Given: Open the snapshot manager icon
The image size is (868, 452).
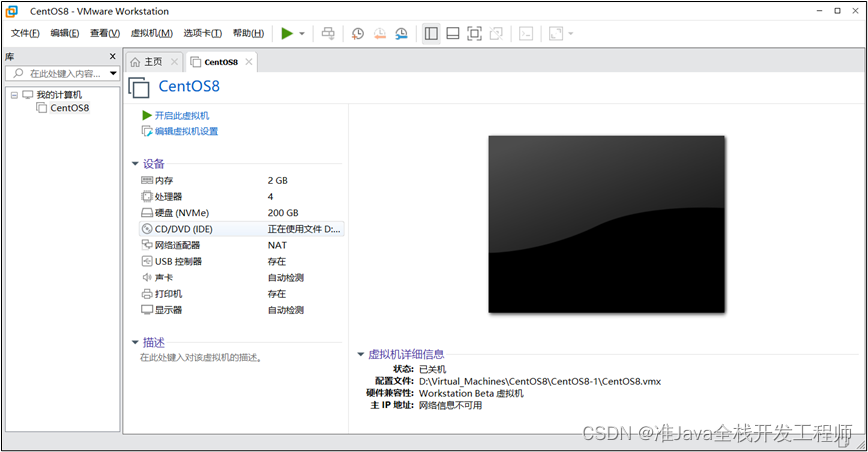Looking at the screenshot, I should point(401,34).
